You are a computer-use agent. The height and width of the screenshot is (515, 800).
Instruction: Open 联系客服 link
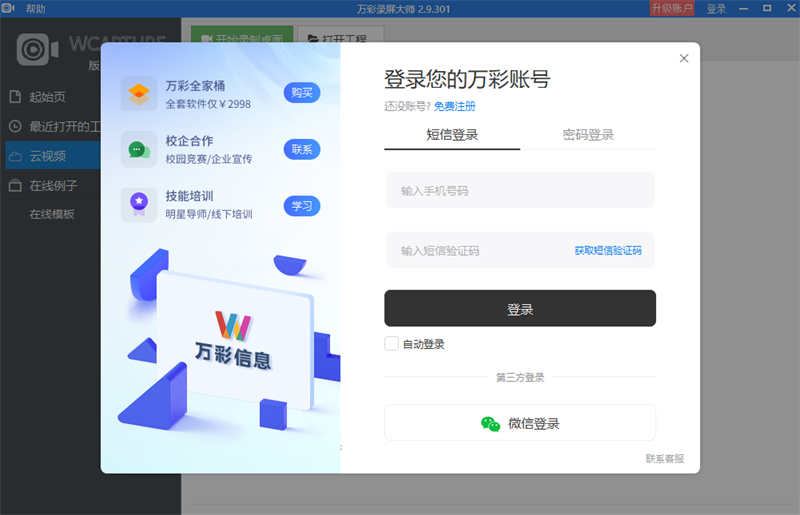pos(665,458)
